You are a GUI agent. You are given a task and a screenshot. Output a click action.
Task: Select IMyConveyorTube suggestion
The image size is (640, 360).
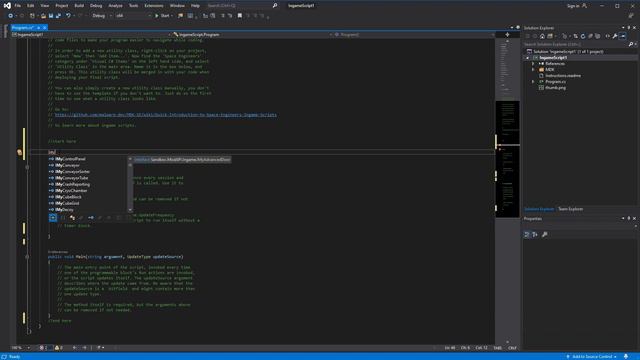71,178
